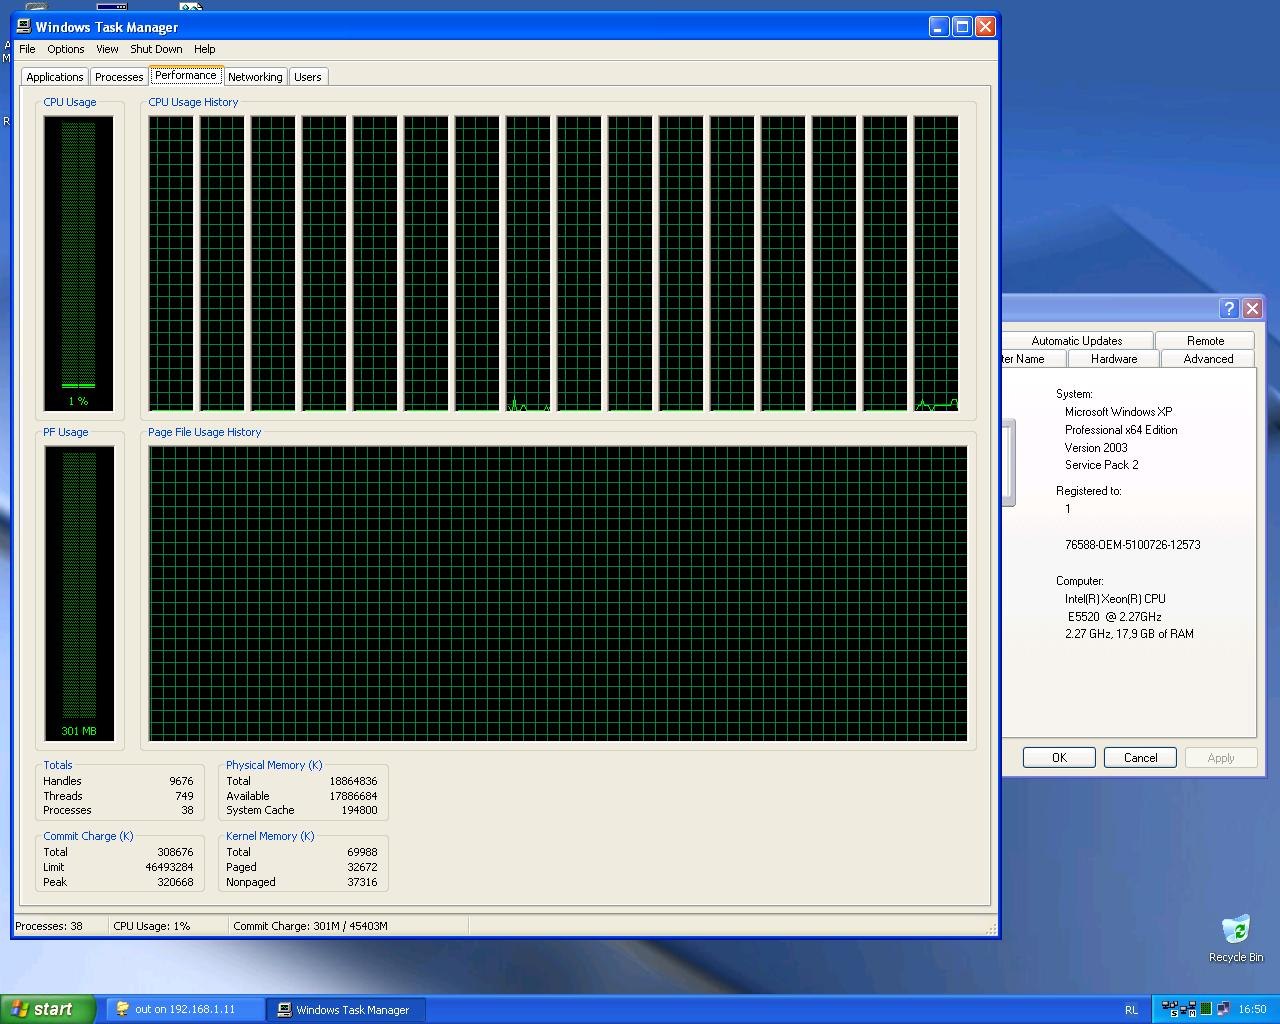The image size is (1280, 1024).
Task: Click Commit Charge Limit 46493284
Action: click(169, 867)
